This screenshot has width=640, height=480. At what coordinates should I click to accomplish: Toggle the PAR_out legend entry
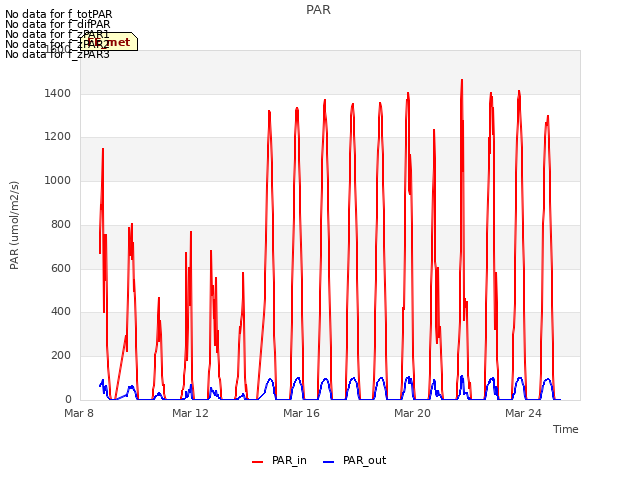tap(354, 460)
